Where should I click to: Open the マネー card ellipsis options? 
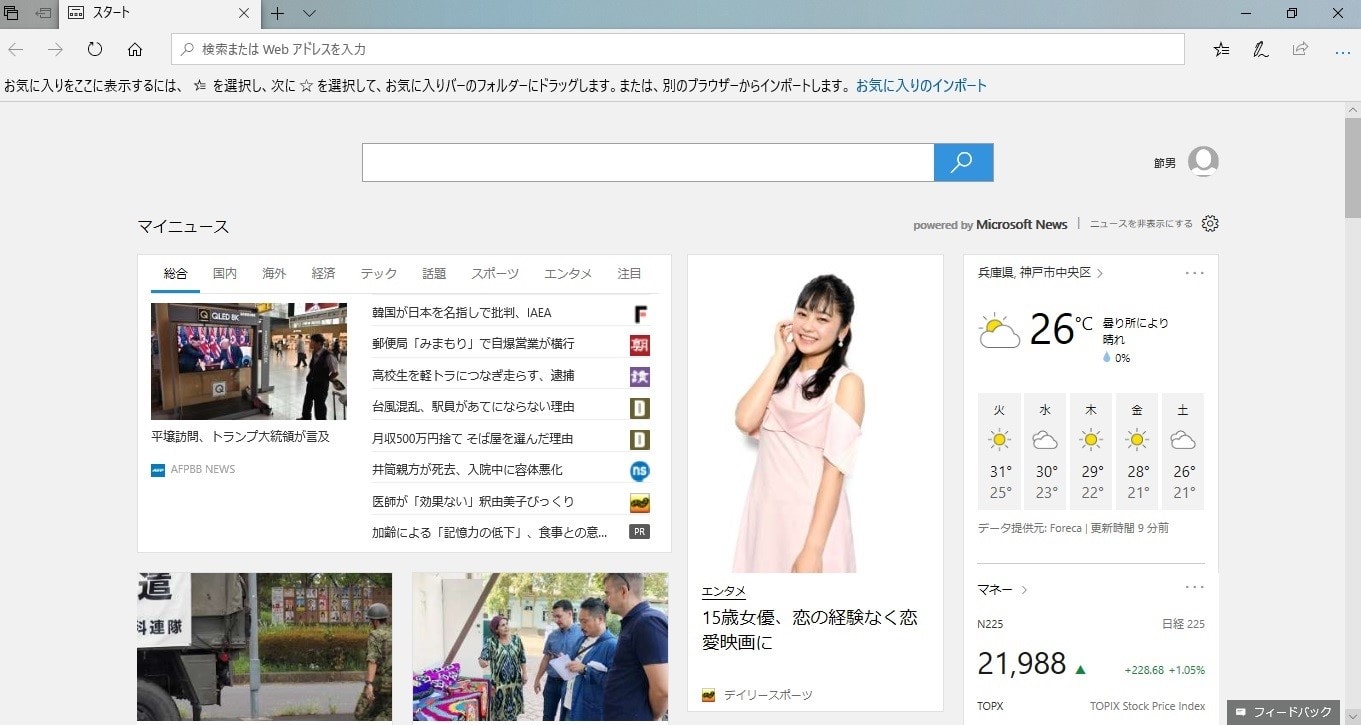point(1195,587)
